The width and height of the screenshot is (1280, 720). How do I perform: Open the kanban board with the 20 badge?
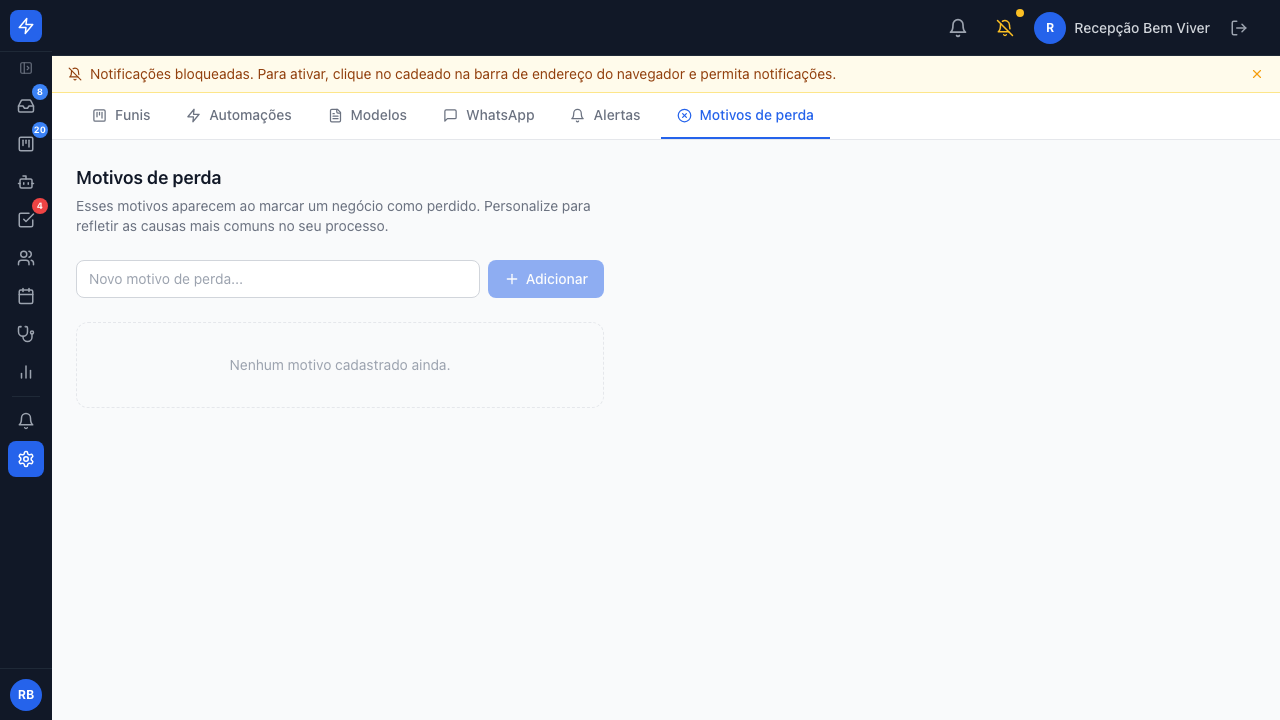pos(26,144)
